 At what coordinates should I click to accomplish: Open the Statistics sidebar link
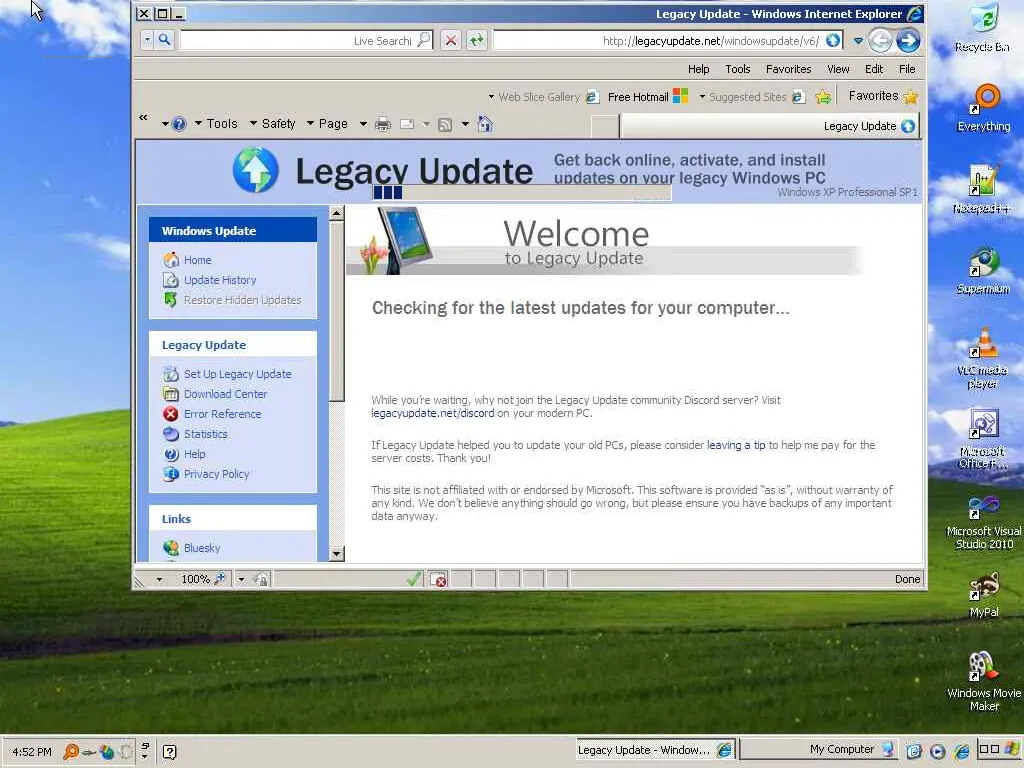point(206,434)
